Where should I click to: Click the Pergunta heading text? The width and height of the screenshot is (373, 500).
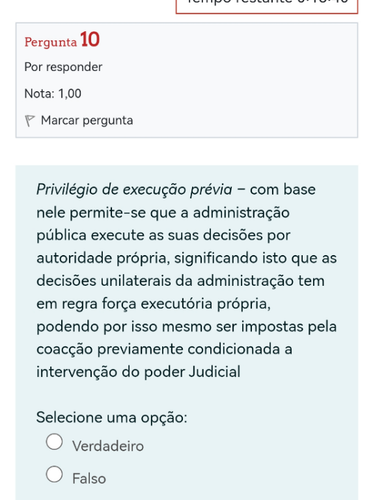[51, 42]
